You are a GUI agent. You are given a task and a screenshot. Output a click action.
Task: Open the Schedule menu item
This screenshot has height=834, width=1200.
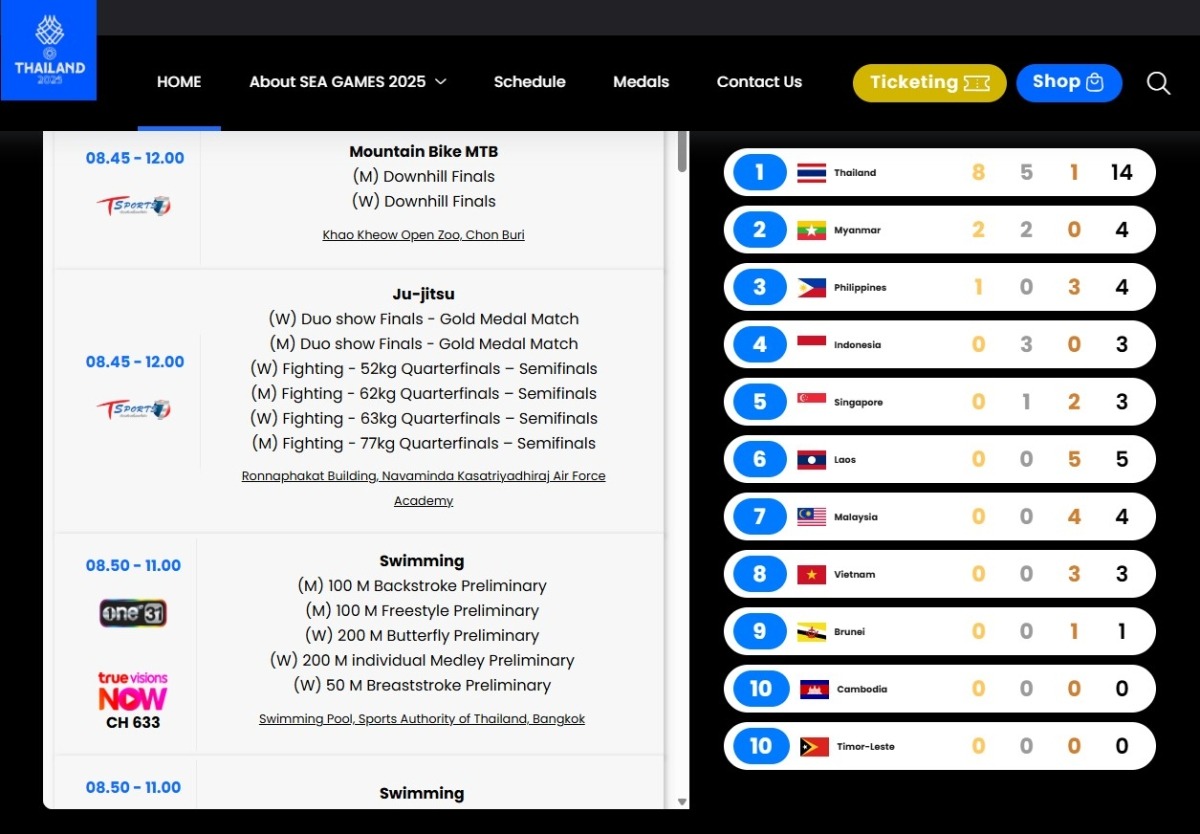pos(529,82)
